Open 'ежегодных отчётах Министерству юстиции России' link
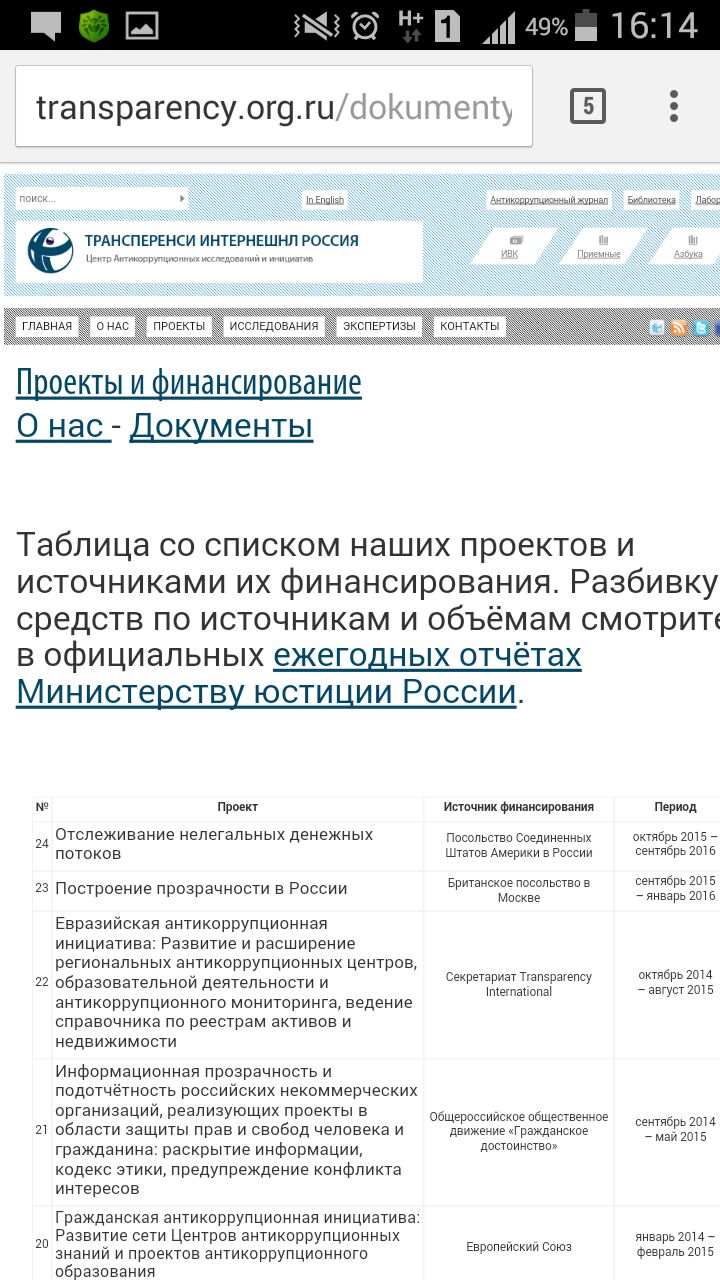 299,674
